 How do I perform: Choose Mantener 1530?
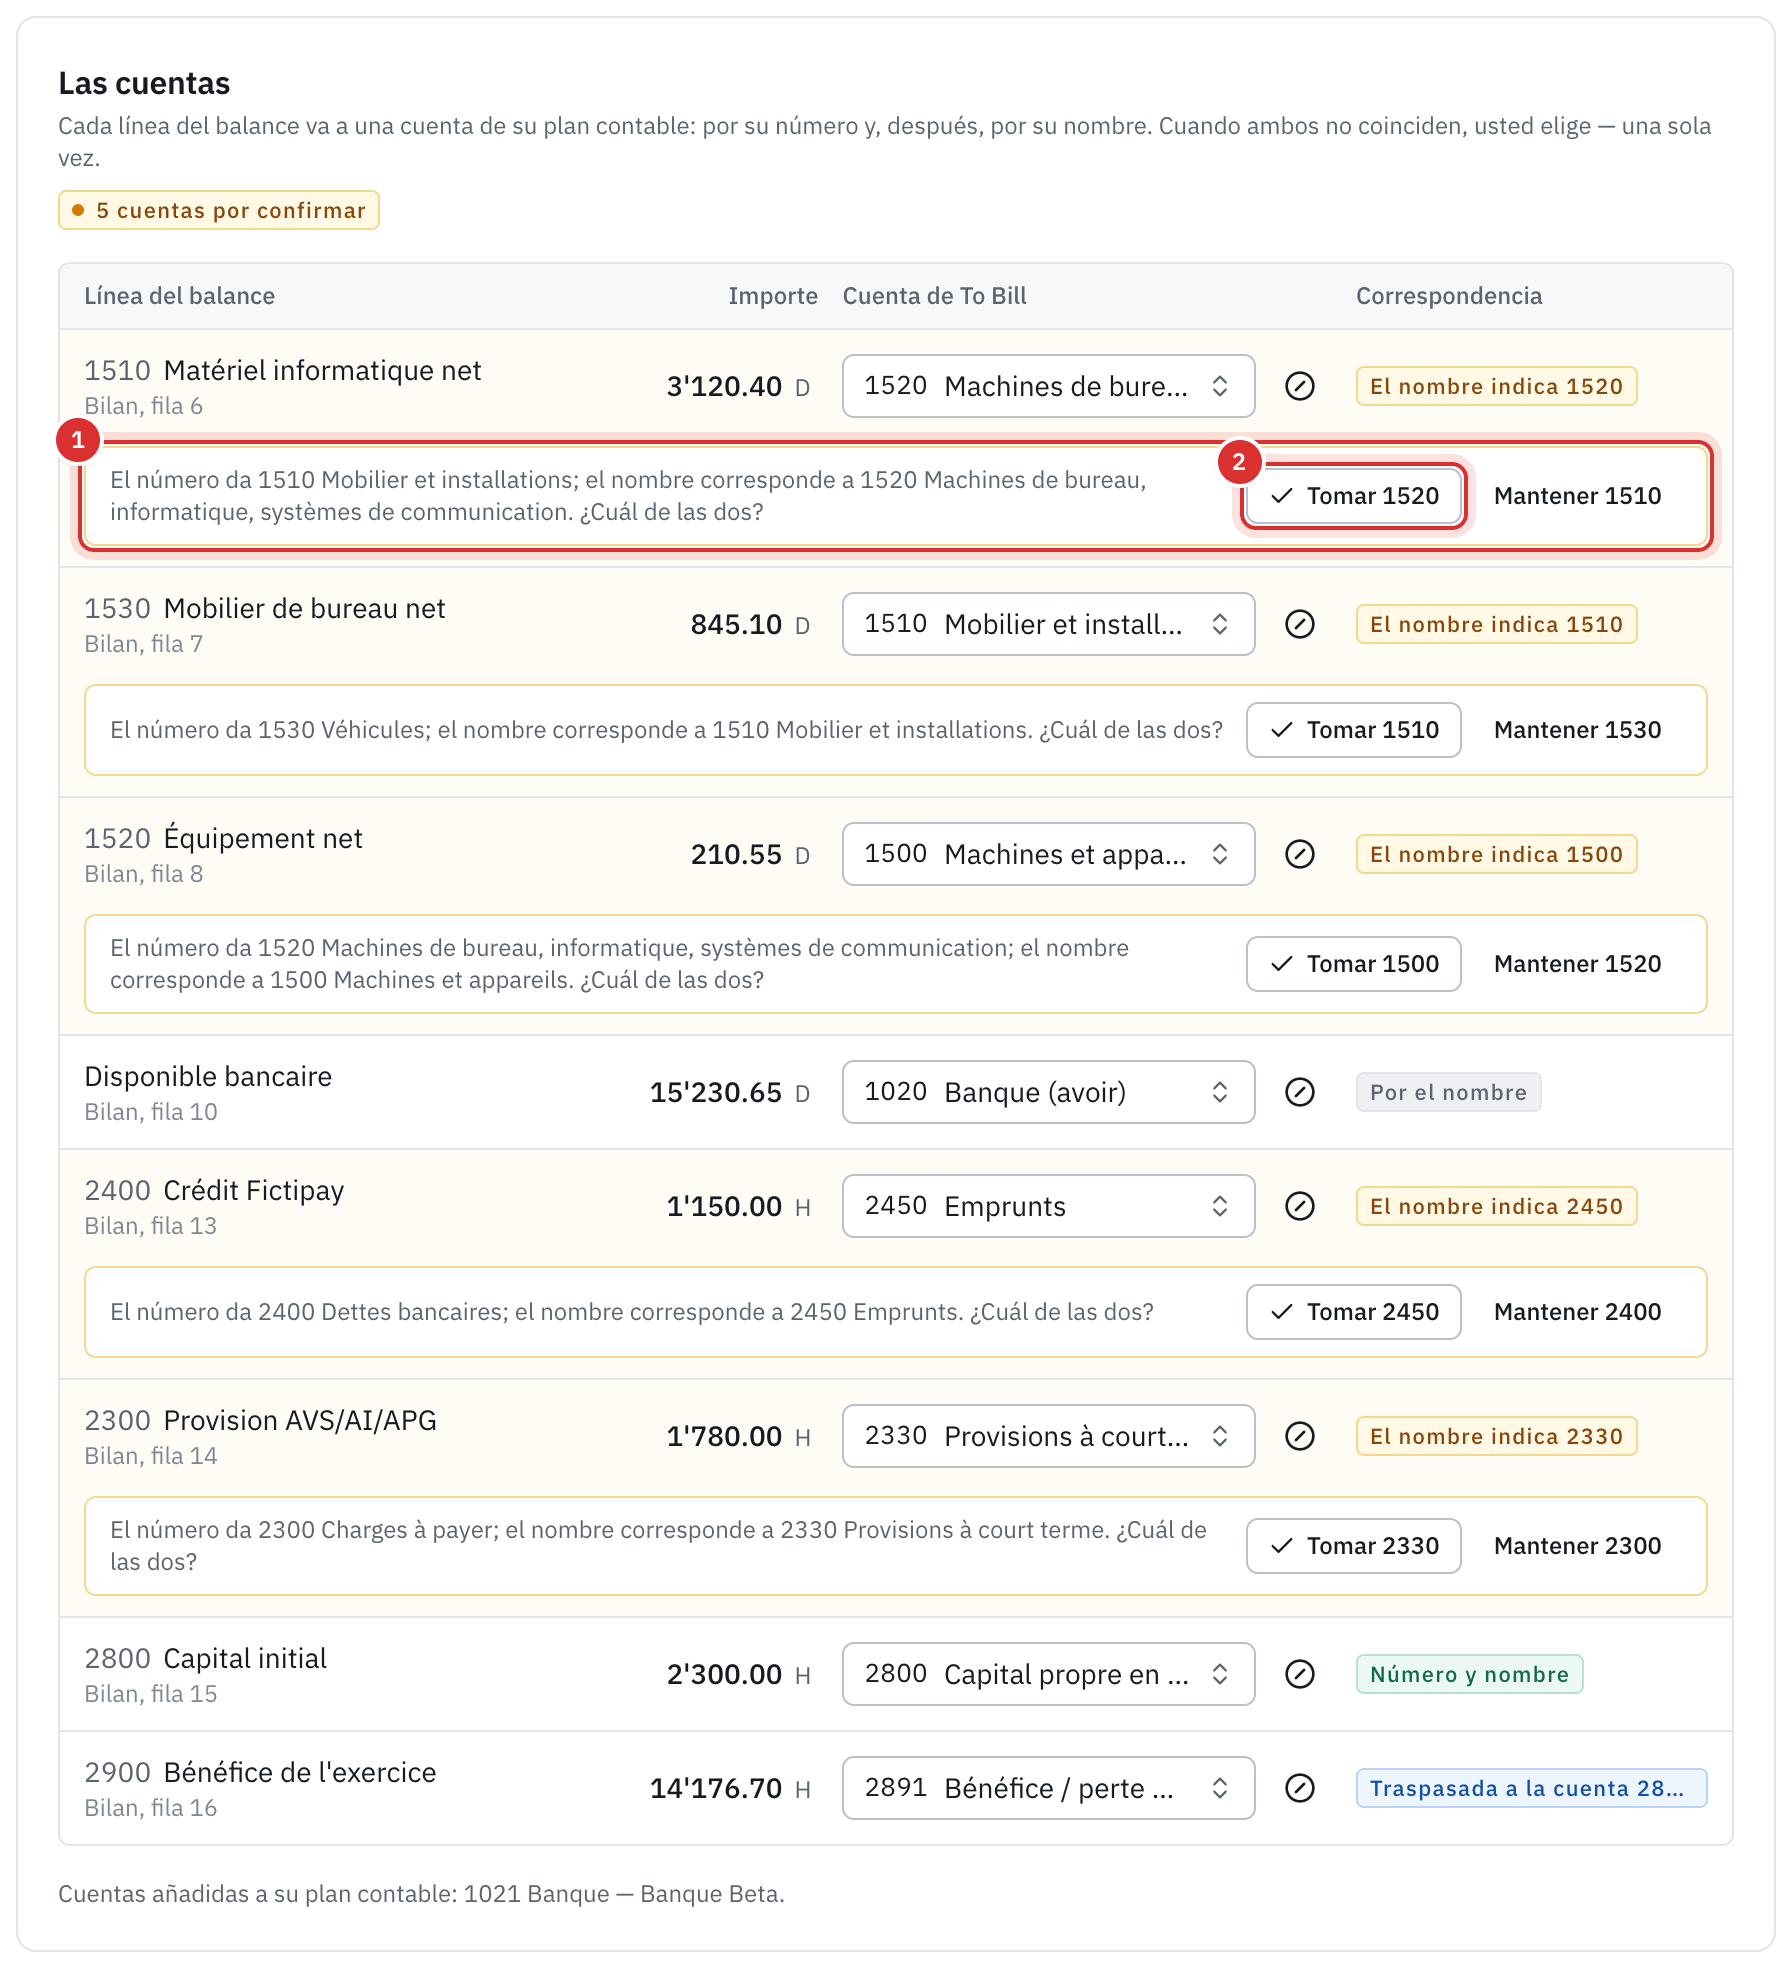click(x=1577, y=730)
